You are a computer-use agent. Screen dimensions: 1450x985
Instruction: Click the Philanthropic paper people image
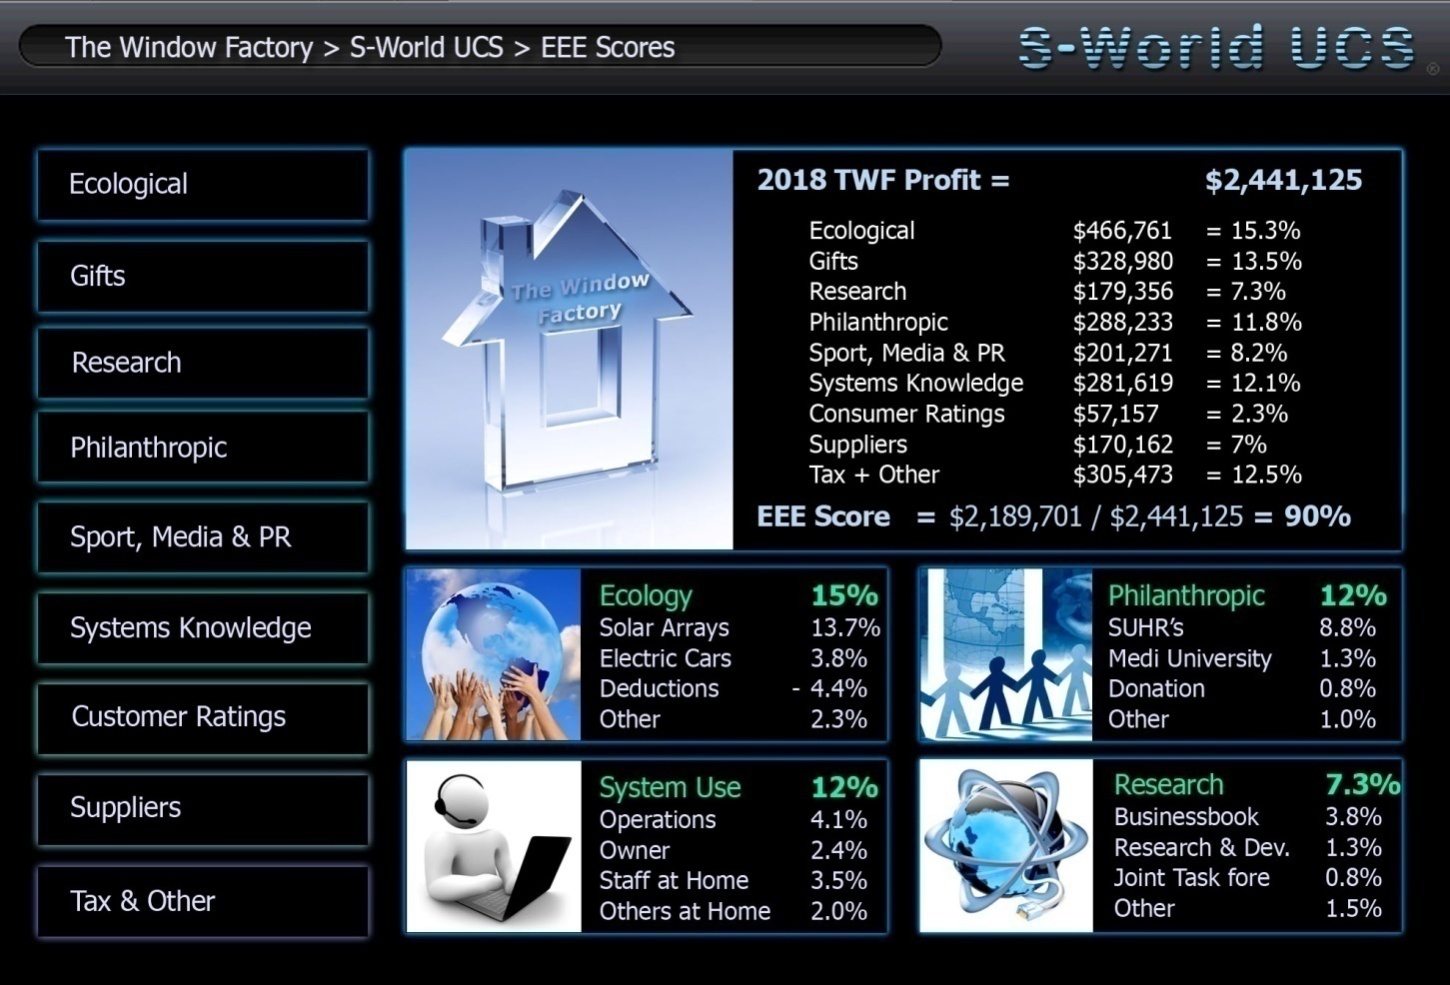pos(1006,654)
